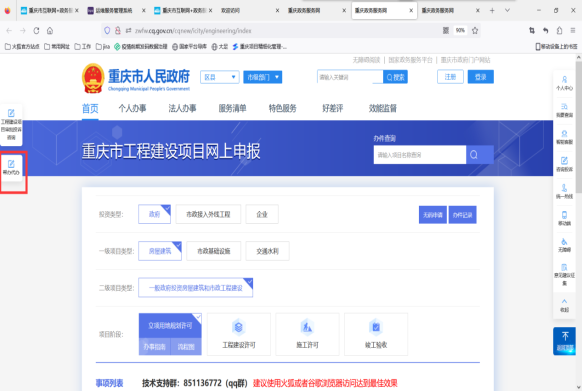Open 流程图 under 立项用地规划许可
The height and width of the screenshot is (391, 582).
186,346
